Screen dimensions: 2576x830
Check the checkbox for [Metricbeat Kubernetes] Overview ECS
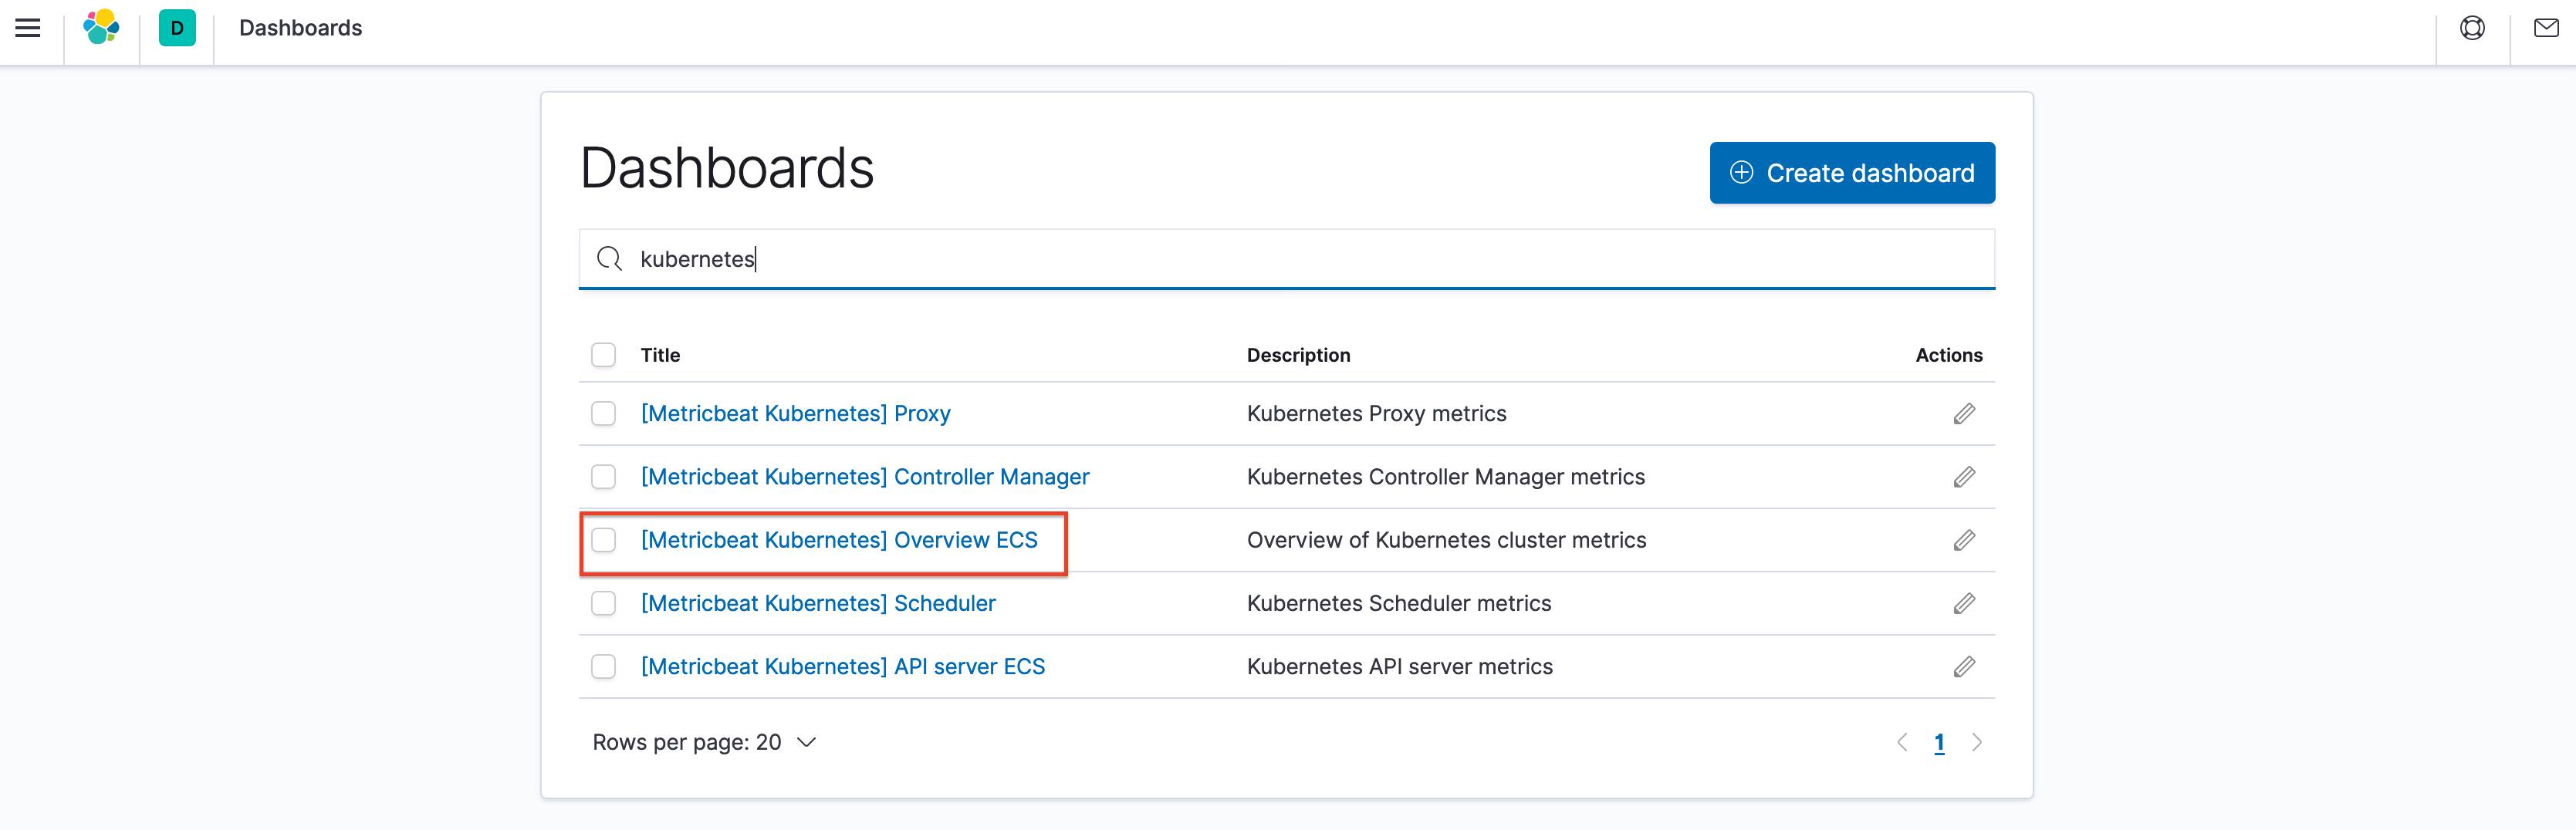pyautogui.click(x=603, y=540)
